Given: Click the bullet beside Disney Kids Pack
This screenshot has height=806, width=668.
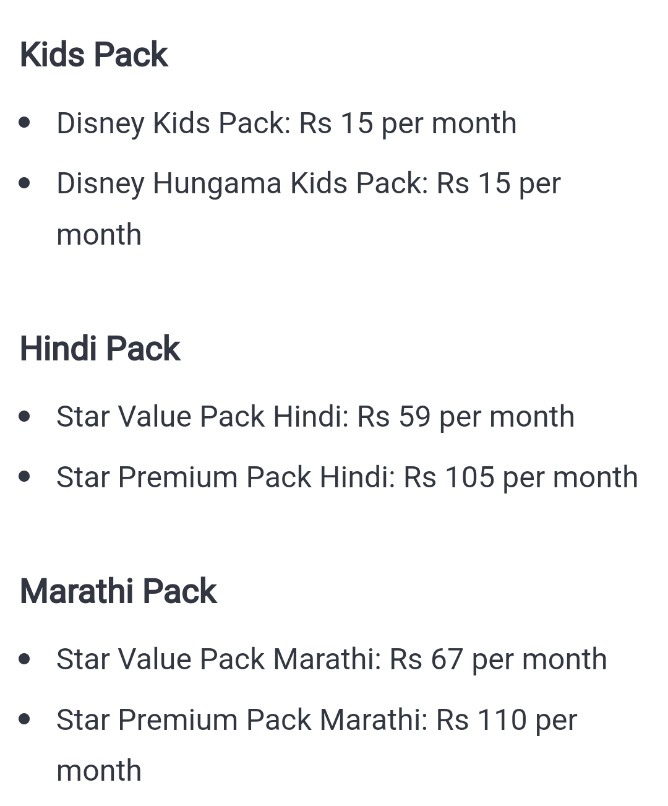Looking at the screenshot, I should click(x=25, y=124).
